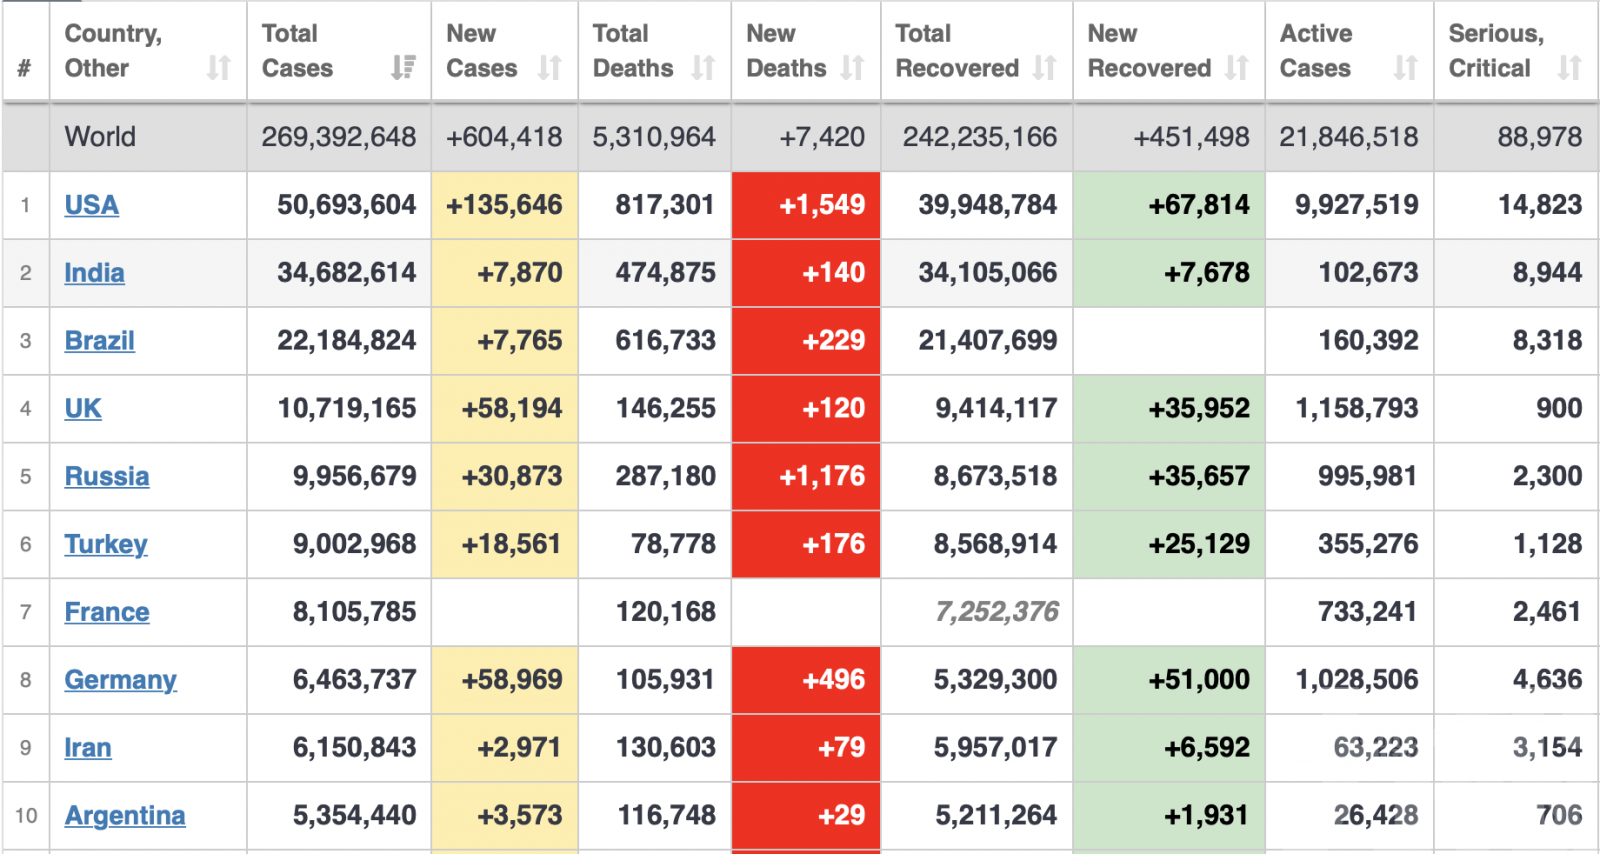Image resolution: width=1600 pixels, height=854 pixels.
Task: Click the 'New Recovered' header label
Action: [1149, 50]
